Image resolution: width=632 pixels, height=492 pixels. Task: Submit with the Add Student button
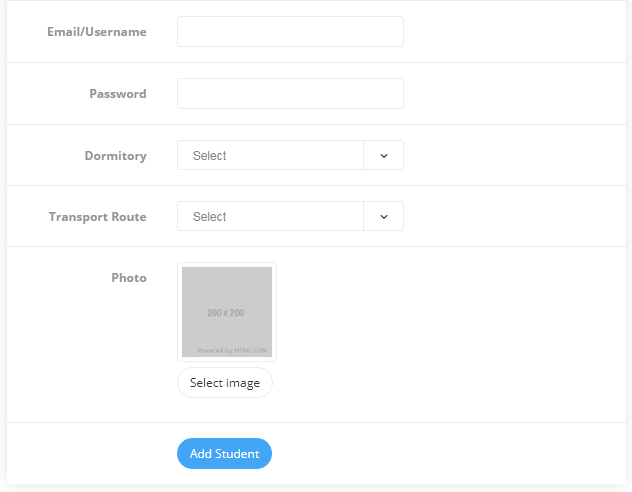click(225, 453)
